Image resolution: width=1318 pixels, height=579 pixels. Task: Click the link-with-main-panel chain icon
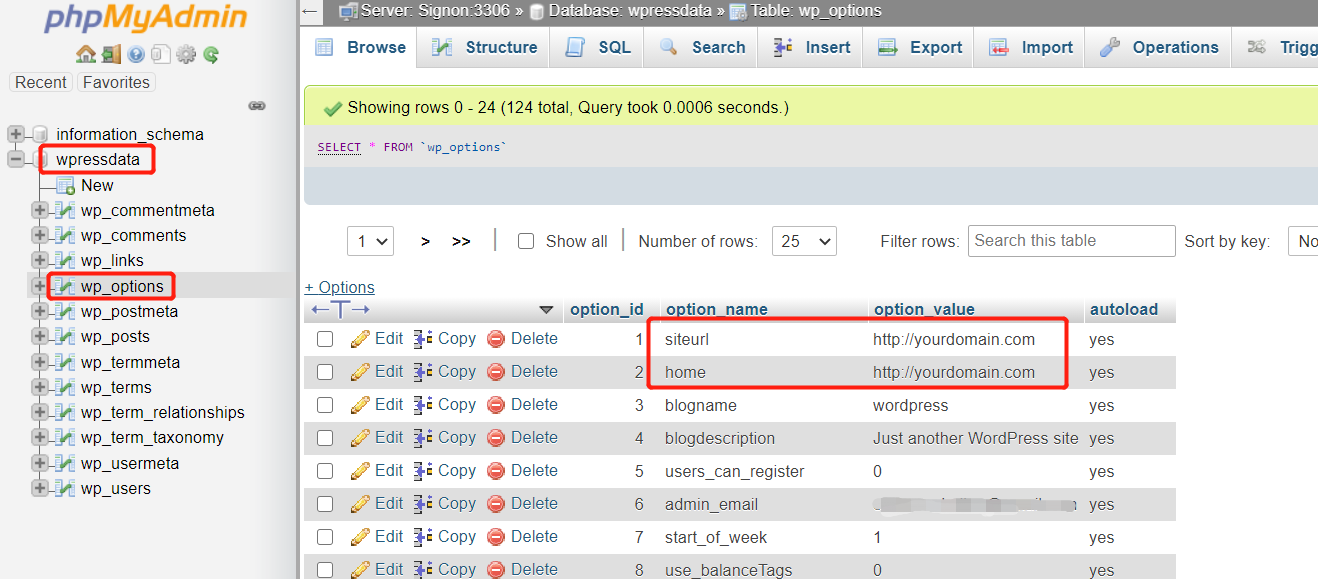[x=257, y=106]
